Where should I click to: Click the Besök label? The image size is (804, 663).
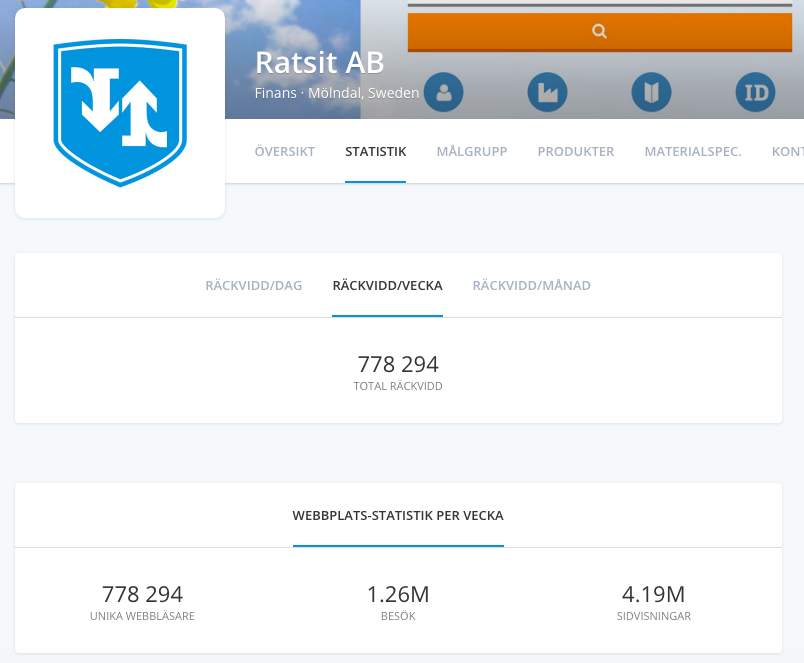point(398,616)
